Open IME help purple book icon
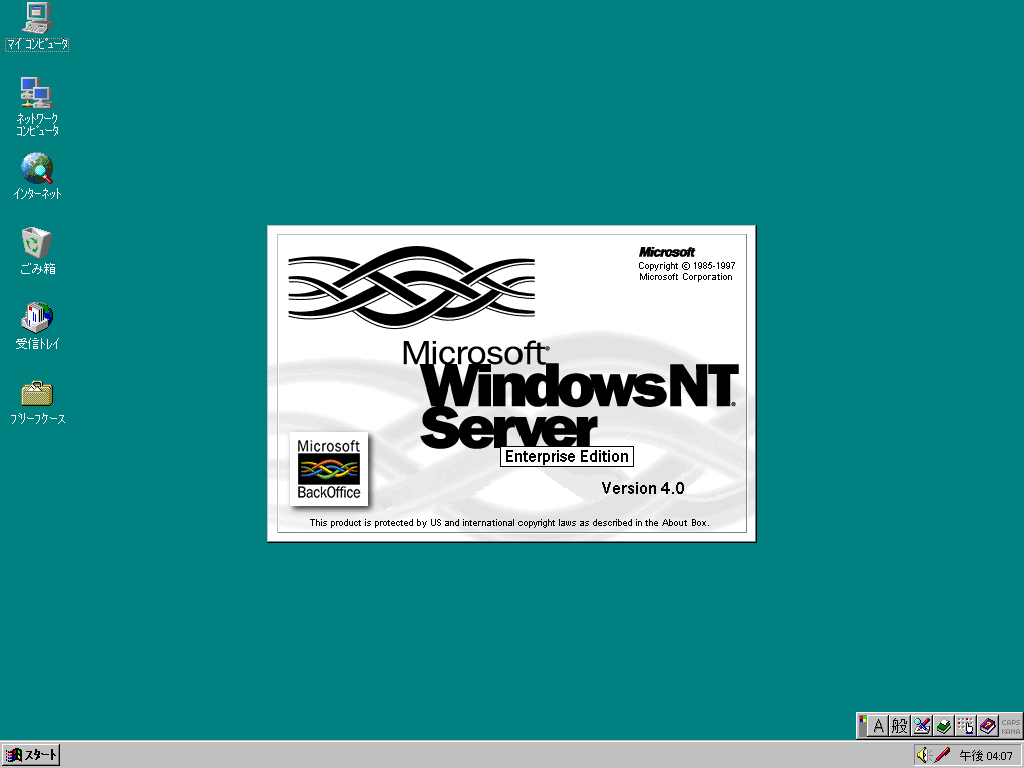This screenshot has width=1024, height=768. (x=988, y=726)
